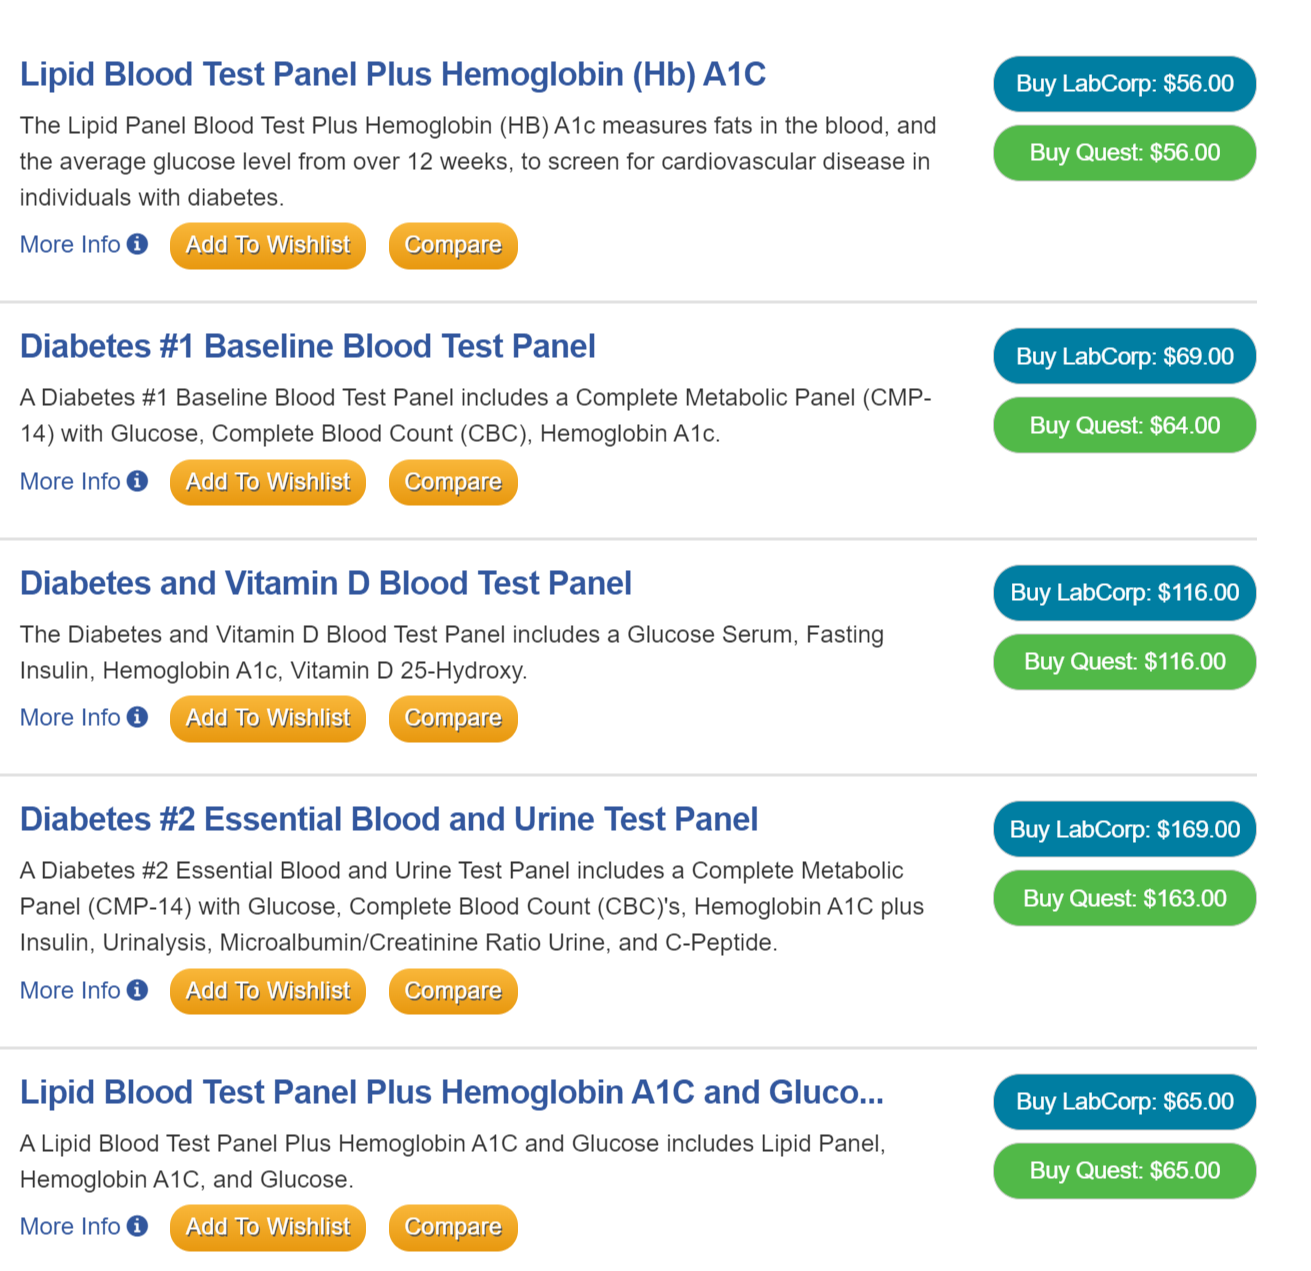
Task: Buy LabCorp Diabetes and Vitamin D for $116.00
Action: click(x=1124, y=592)
